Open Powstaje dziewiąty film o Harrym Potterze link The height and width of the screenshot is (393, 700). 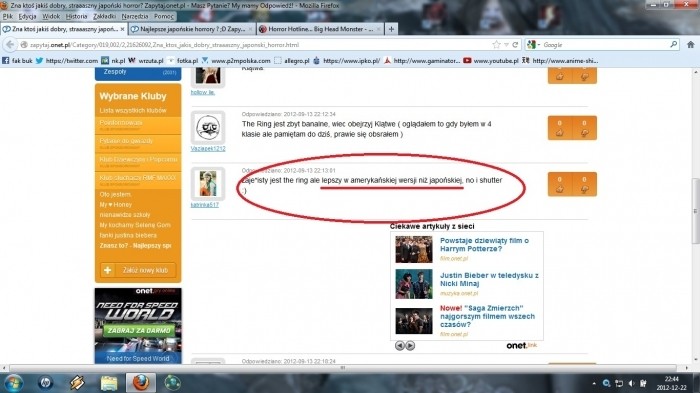[484, 244]
